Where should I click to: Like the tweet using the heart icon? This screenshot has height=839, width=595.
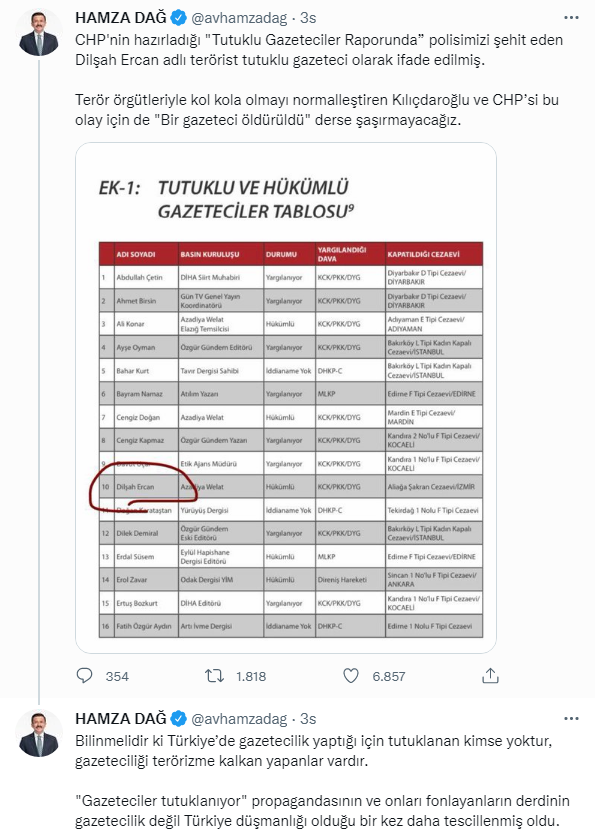(354, 676)
